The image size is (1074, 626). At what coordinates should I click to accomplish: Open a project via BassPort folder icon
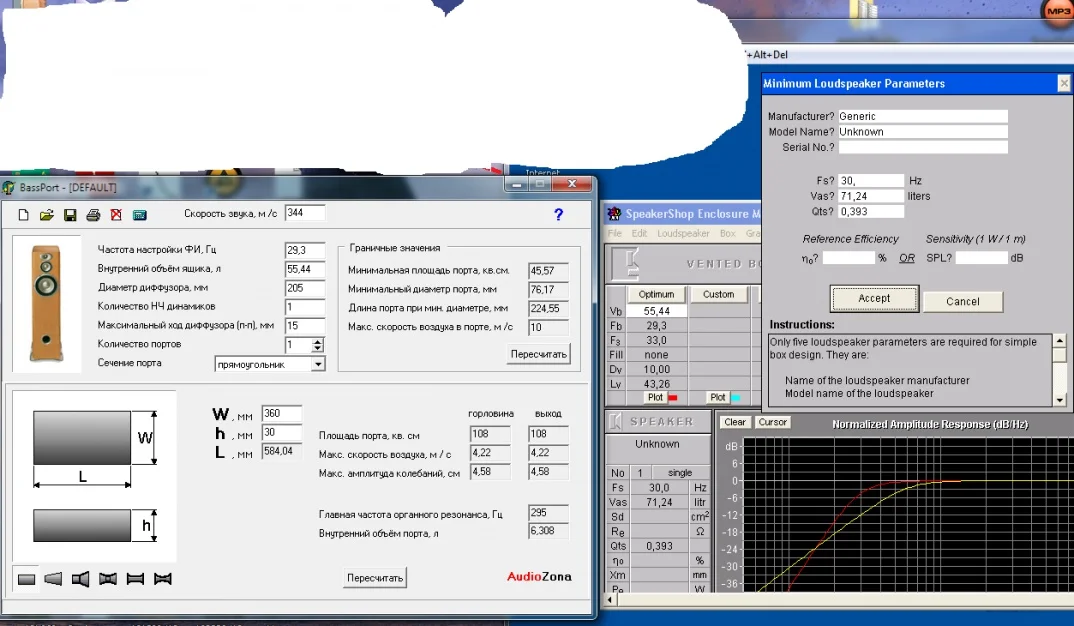(x=47, y=214)
